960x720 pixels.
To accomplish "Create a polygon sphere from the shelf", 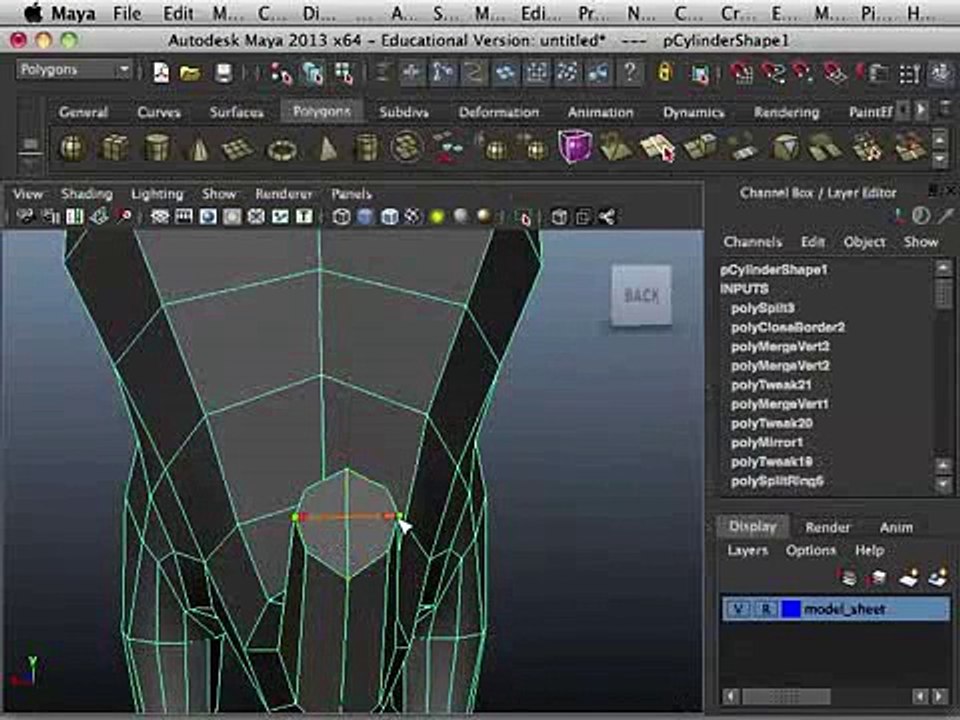I will pyautogui.click(x=72, y=148).
